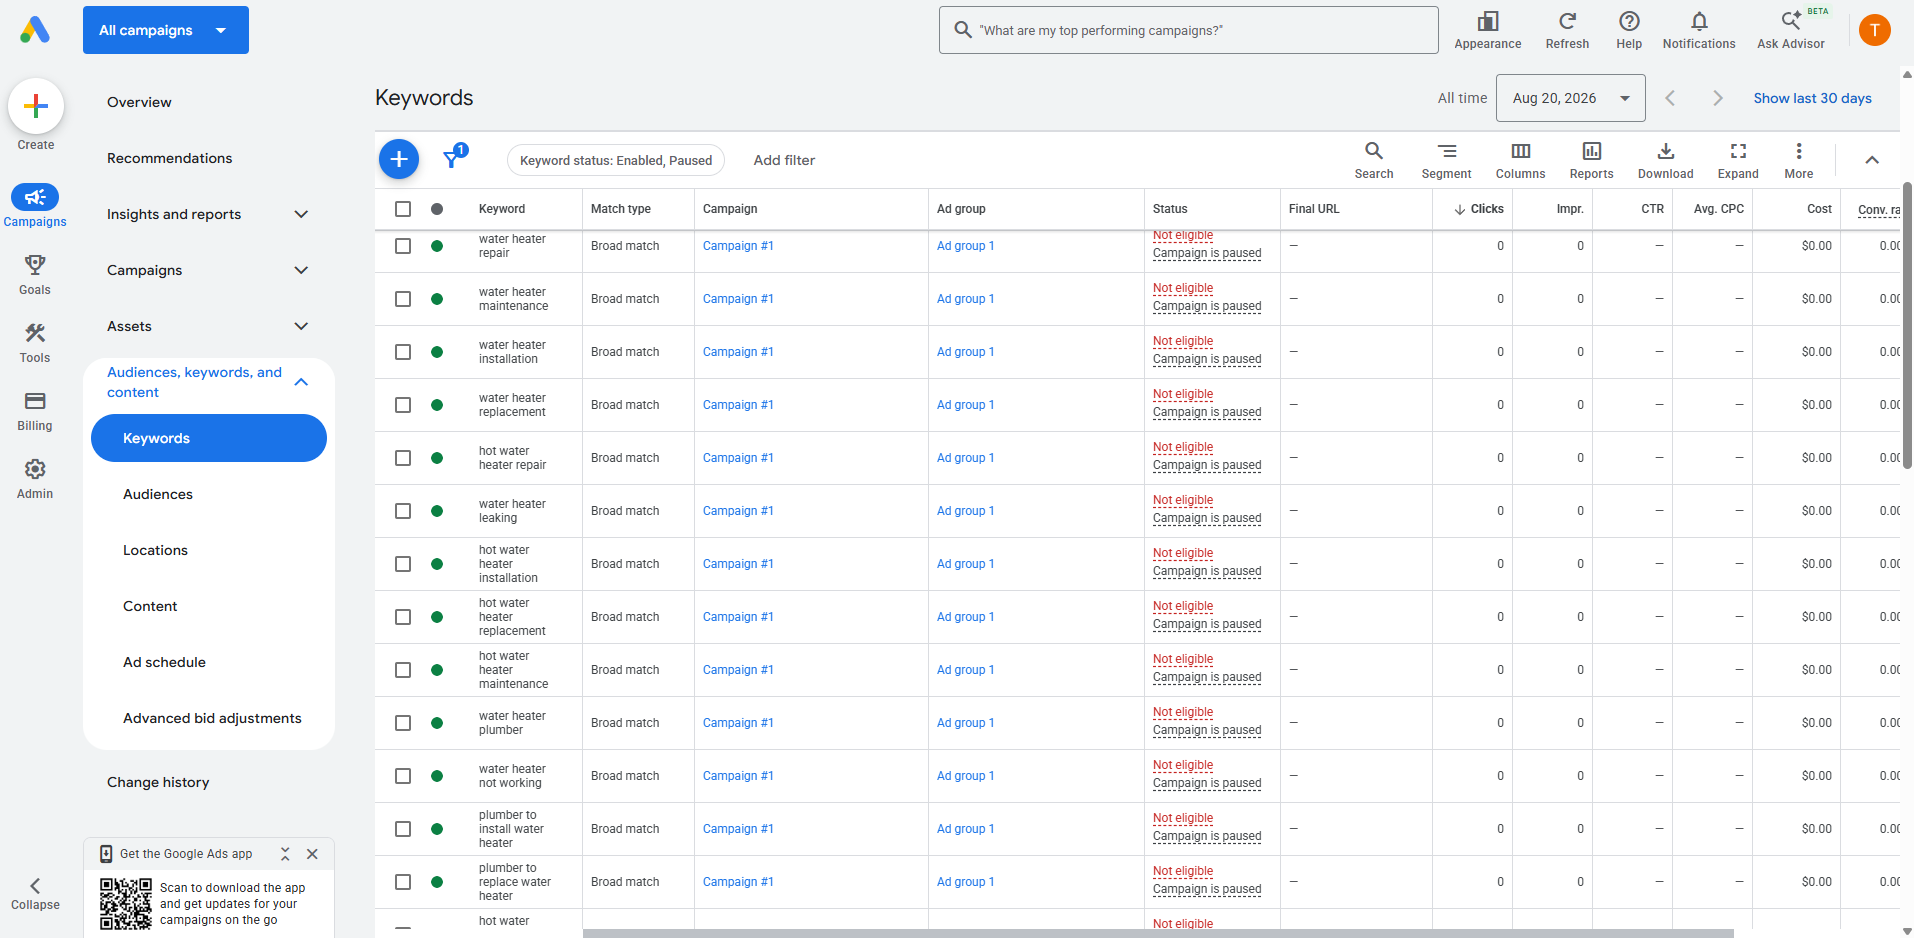The height and width of the screenshot is (938, 1914).
Task: Click the Refresh icon
Action: tap(1567, 21)
